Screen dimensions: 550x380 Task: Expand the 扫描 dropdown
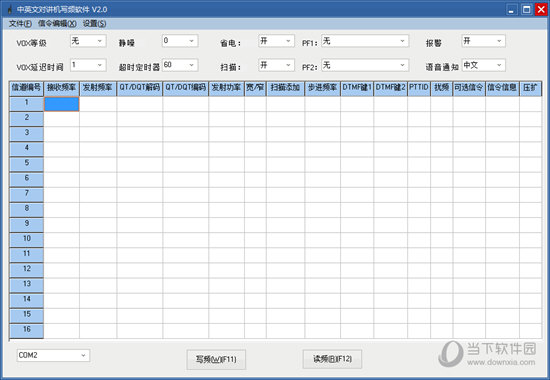276,65
